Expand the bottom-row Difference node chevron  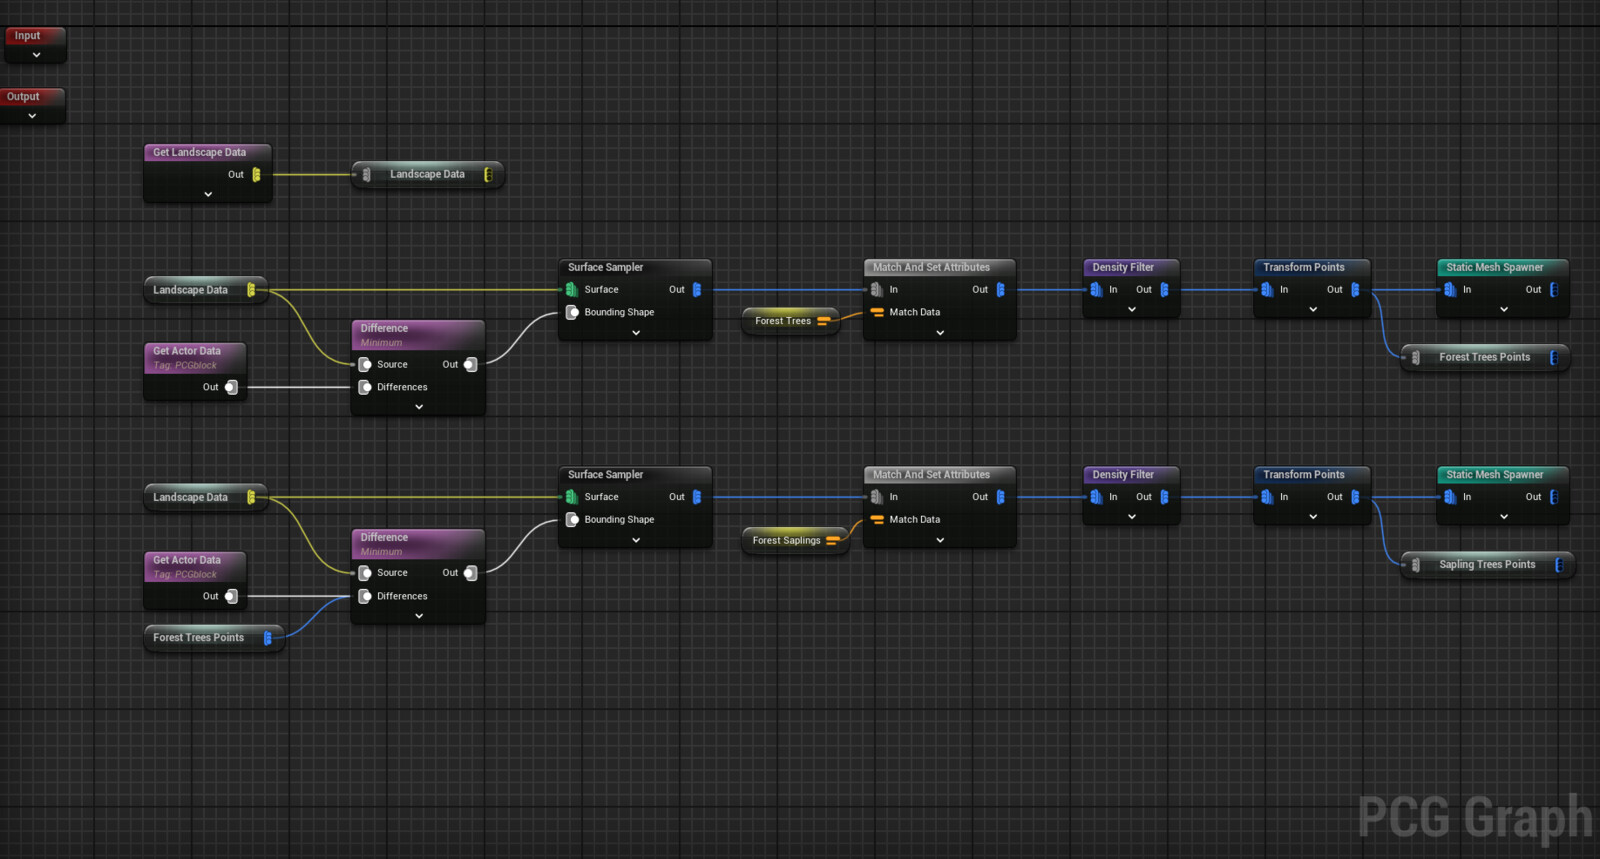(419, 616)
